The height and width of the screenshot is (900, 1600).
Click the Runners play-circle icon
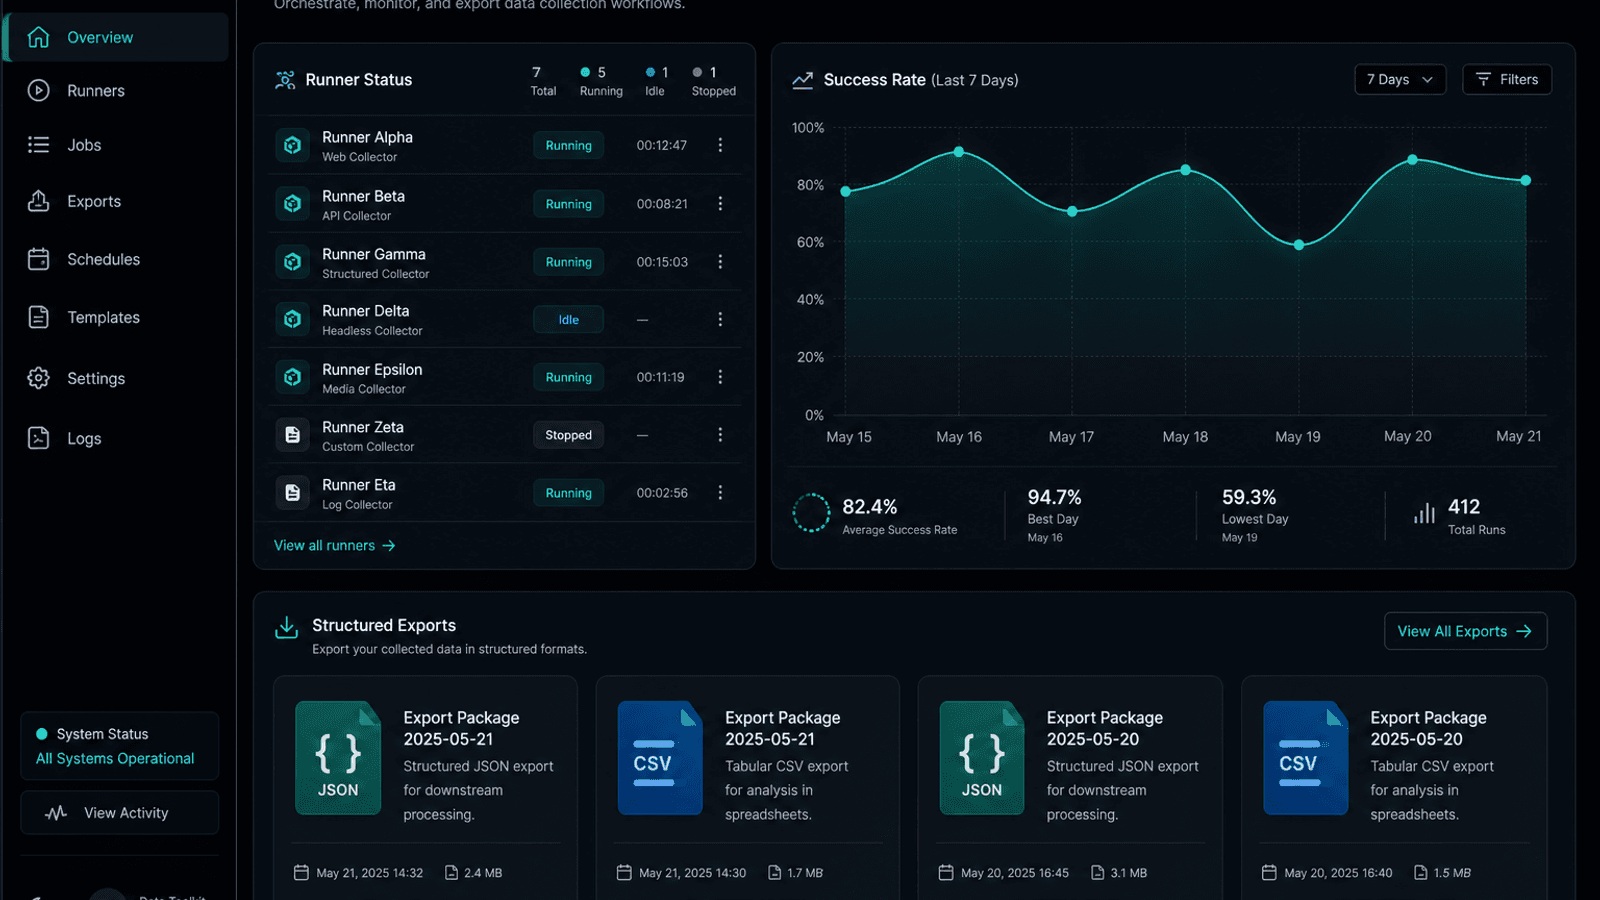tap(38, 90)
